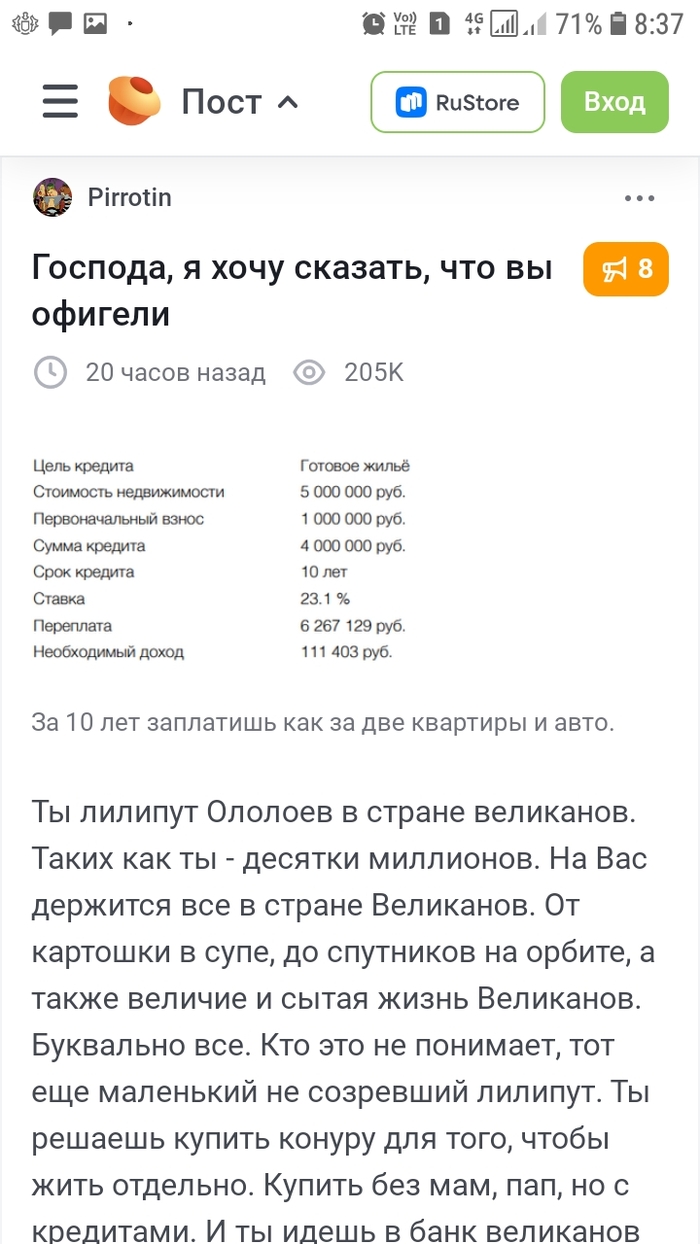Tap the orange megaphone badge showing 8
Screen dimensions: 700x1244
(x=626, y=269)
